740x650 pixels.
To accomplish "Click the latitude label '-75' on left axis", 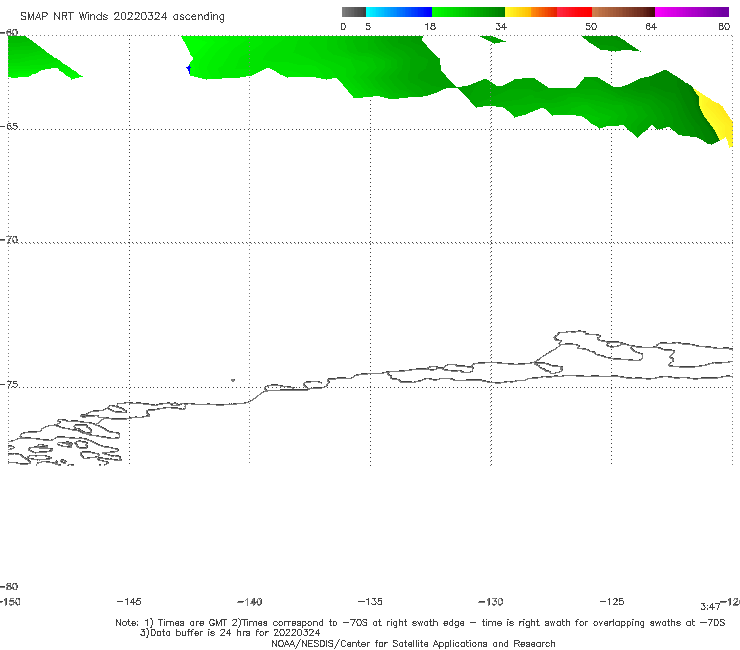I will click(9, 384).
